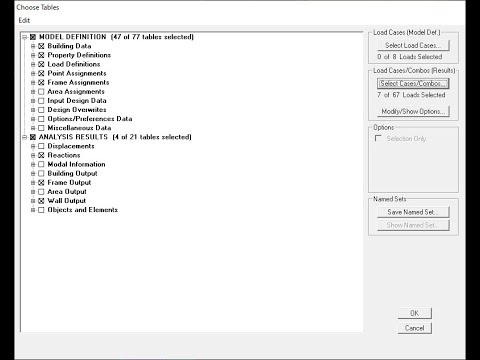
Task: Check the Miscellaneous Data checkbox
Action: click(41, 128)
